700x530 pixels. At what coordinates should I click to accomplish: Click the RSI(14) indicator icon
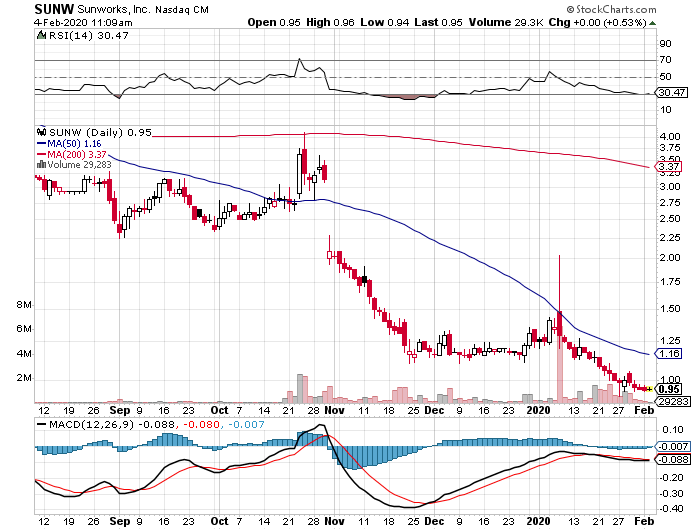pyautogui.click(x=42, y=35)
